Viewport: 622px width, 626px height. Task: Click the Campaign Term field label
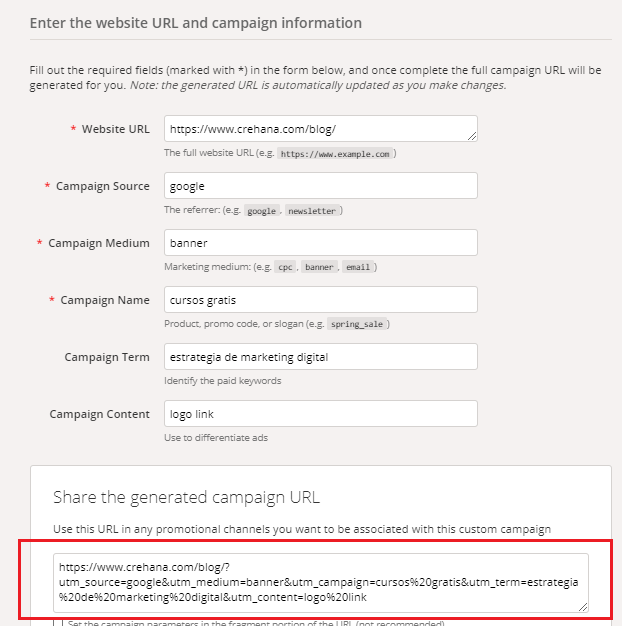pos(107,357)
